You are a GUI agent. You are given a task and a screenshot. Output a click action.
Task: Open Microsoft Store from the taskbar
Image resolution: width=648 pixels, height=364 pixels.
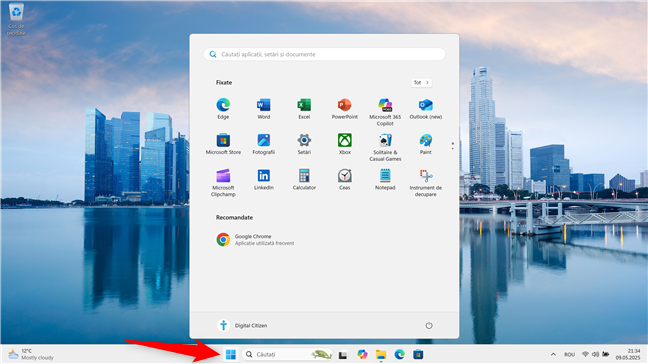coord(418,354)
